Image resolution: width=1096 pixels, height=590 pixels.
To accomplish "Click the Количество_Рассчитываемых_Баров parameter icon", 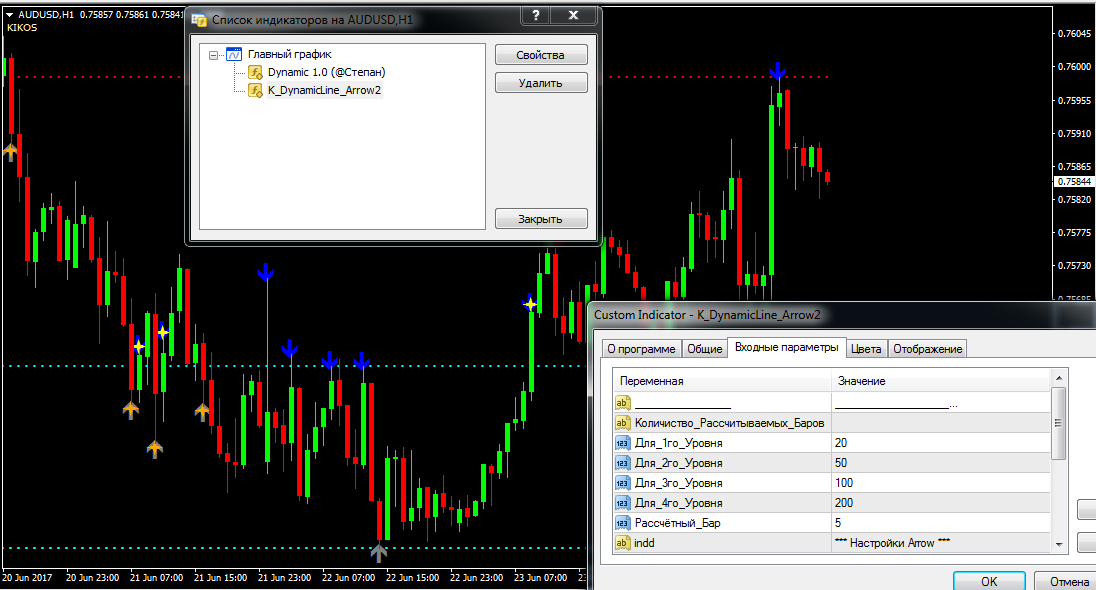I will (x=622, y=422).
